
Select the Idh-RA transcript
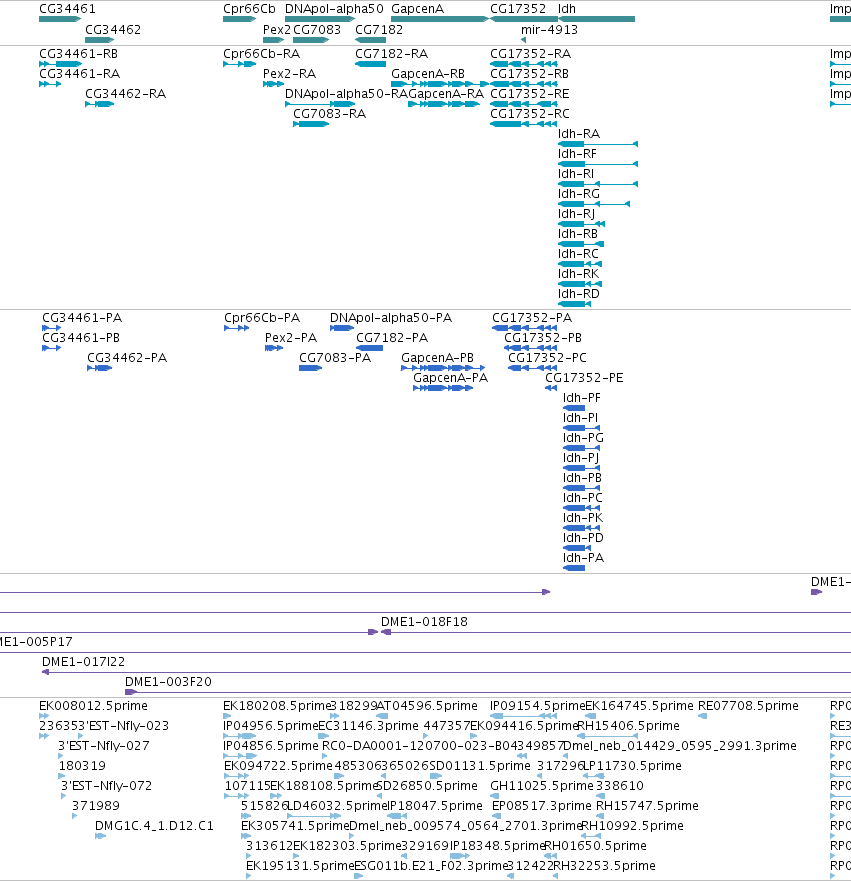point(598,144)
